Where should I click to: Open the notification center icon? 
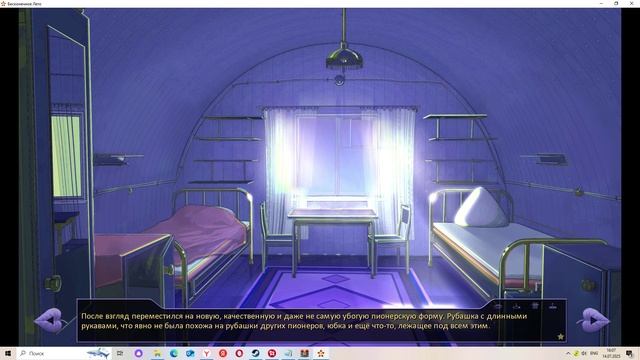[630, 353]
